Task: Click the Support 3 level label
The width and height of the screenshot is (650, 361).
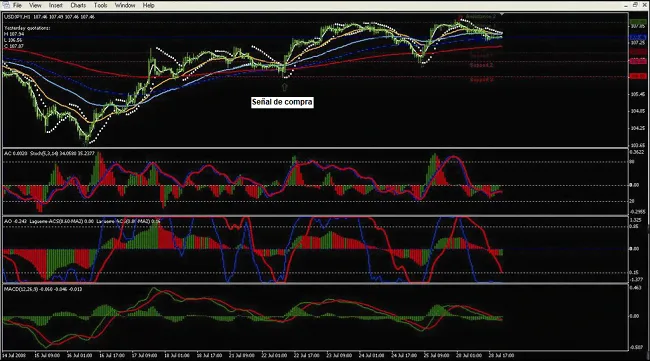Action: pos(481,79)
